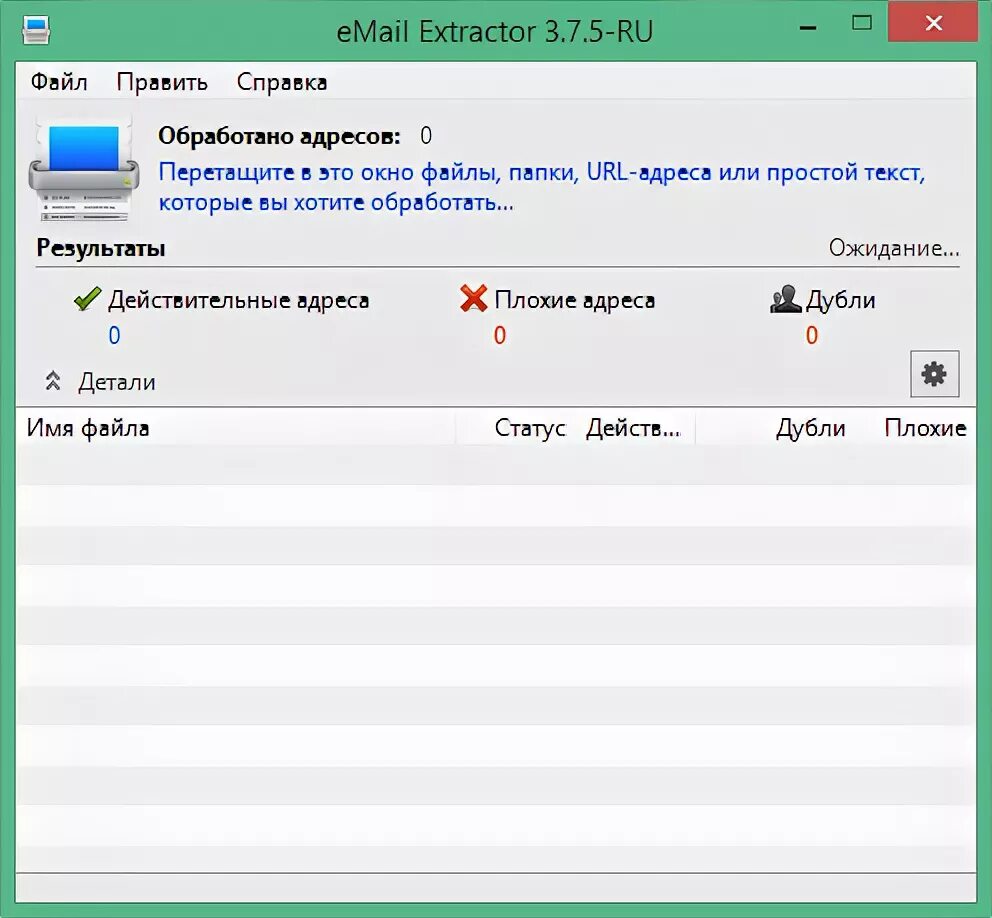Open the Справка menu
This screenshot has height=918, width=992.
click(282, 82)
